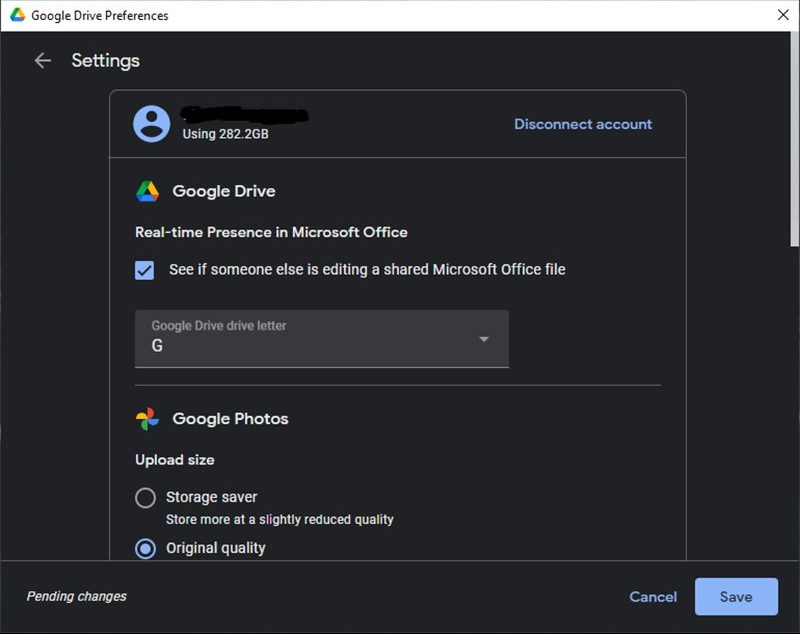Select the Original quality radio button
Screen dimensions: 800x634
pyautogui.click(x=145, y=548)
